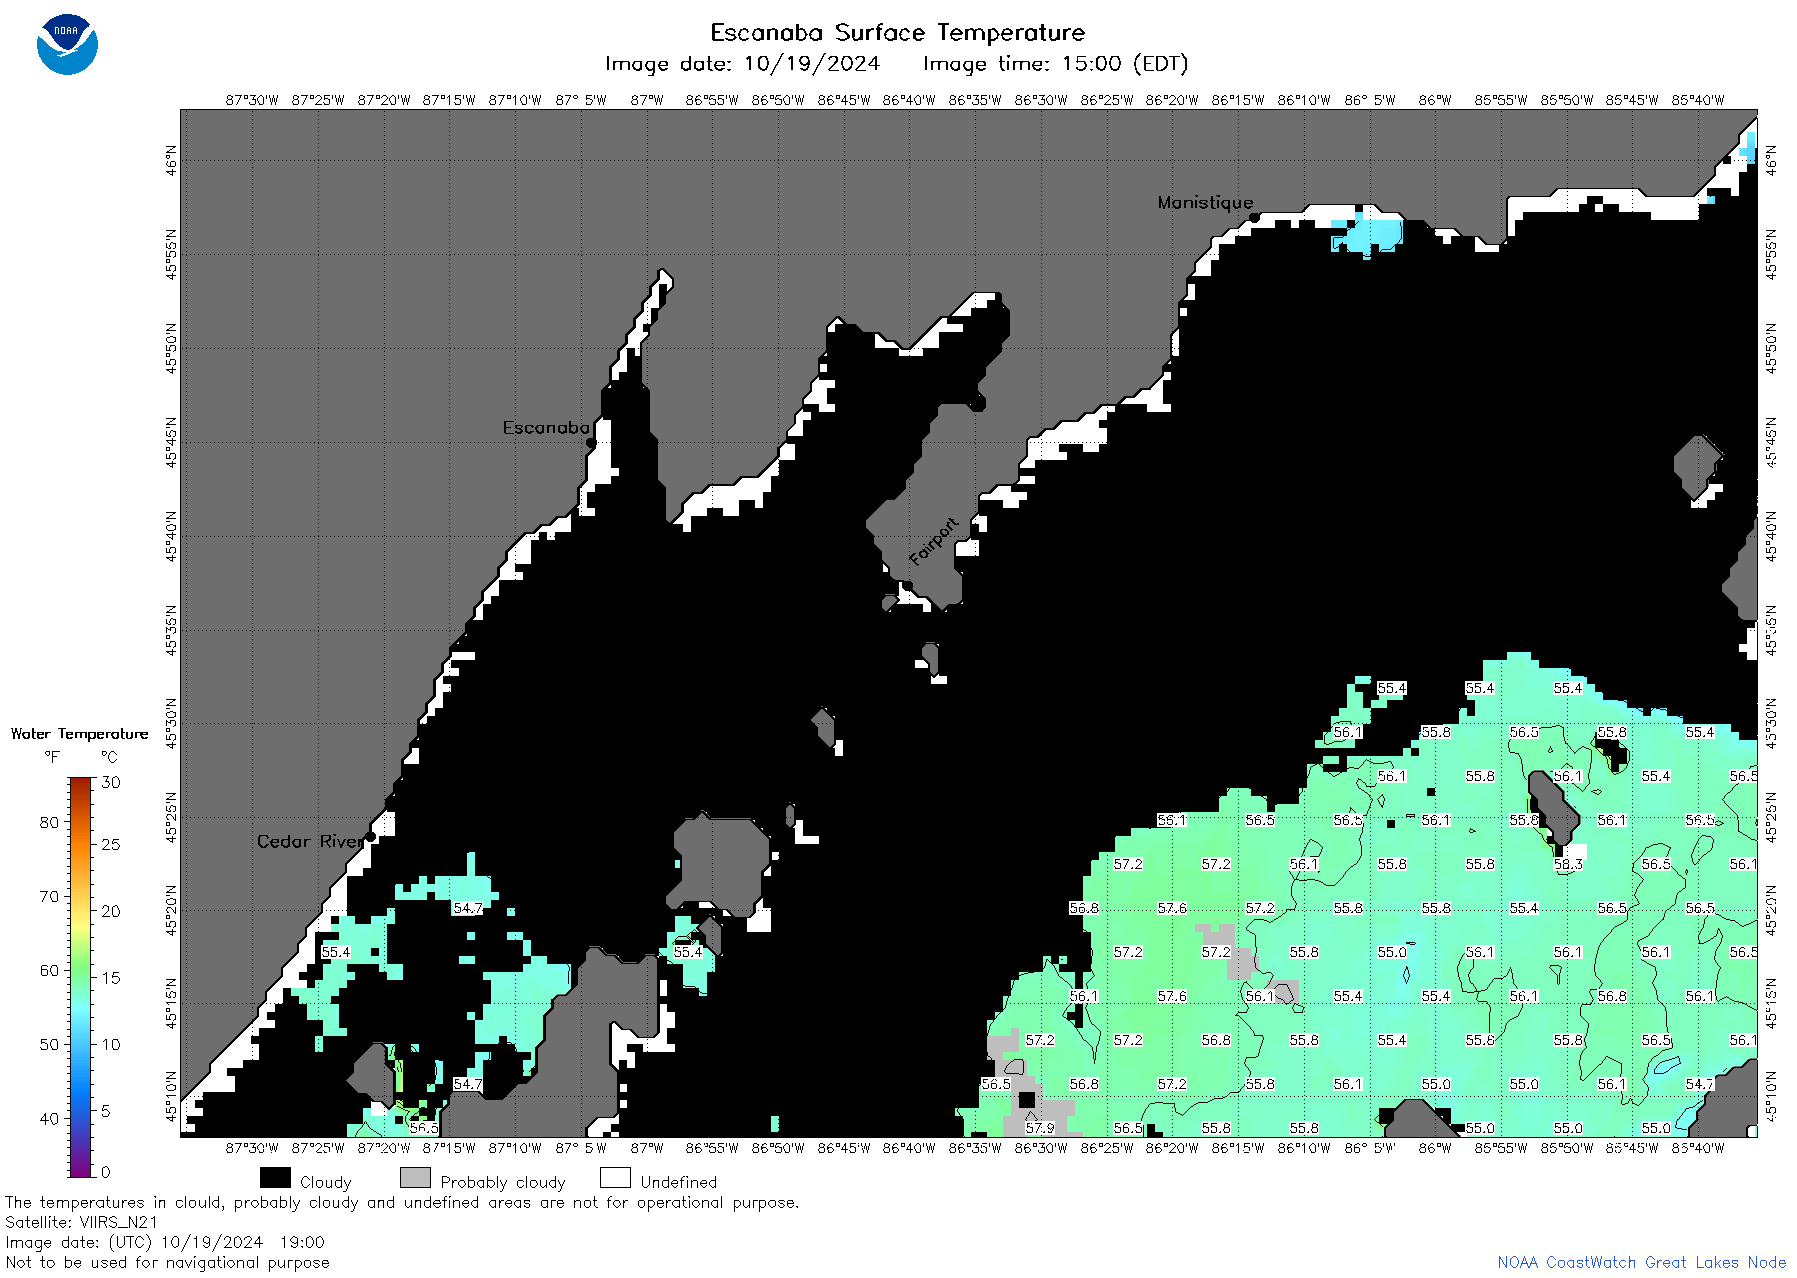Click the 'Cloudy' legend label text

pyautogui.click(x=325, y=1182)
